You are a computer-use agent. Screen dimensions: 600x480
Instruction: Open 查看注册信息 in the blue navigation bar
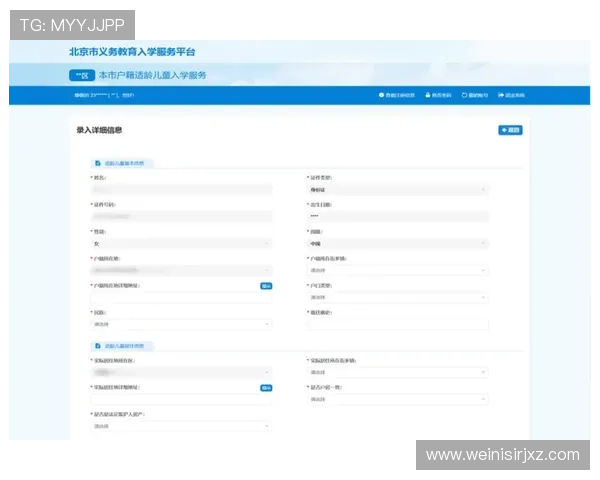tap(396, 95)
